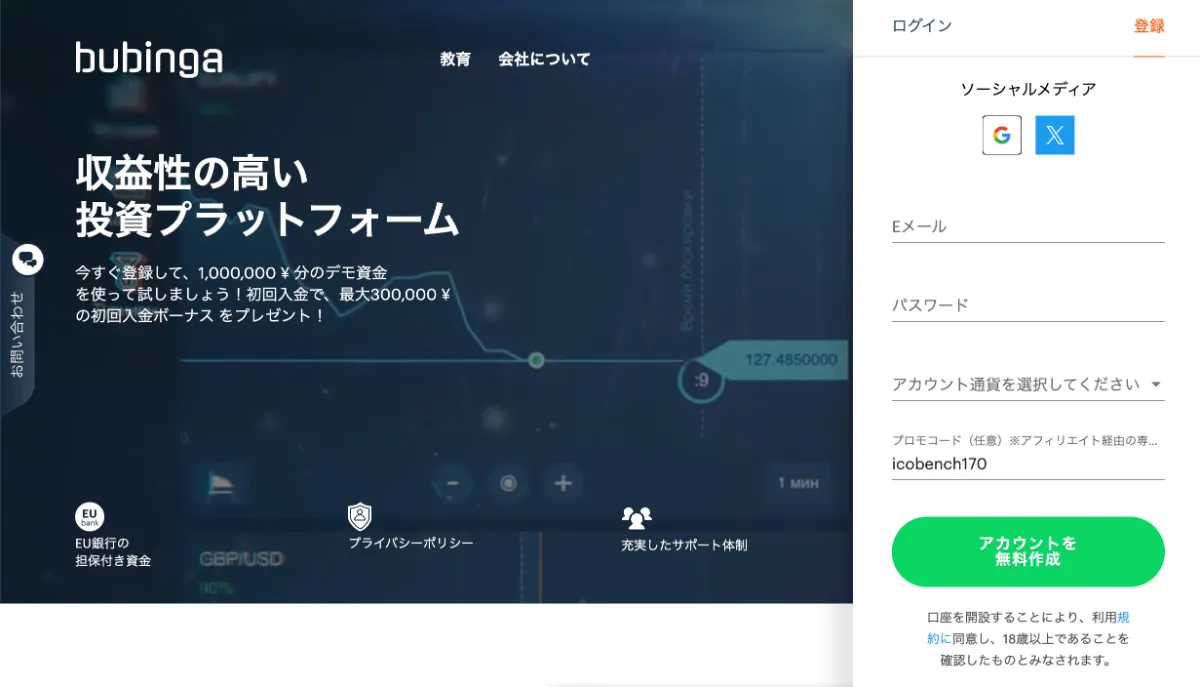Click the 充実したサポート体制 text
The width and height of the screenshot is (1200, 687).
point(684,545)
